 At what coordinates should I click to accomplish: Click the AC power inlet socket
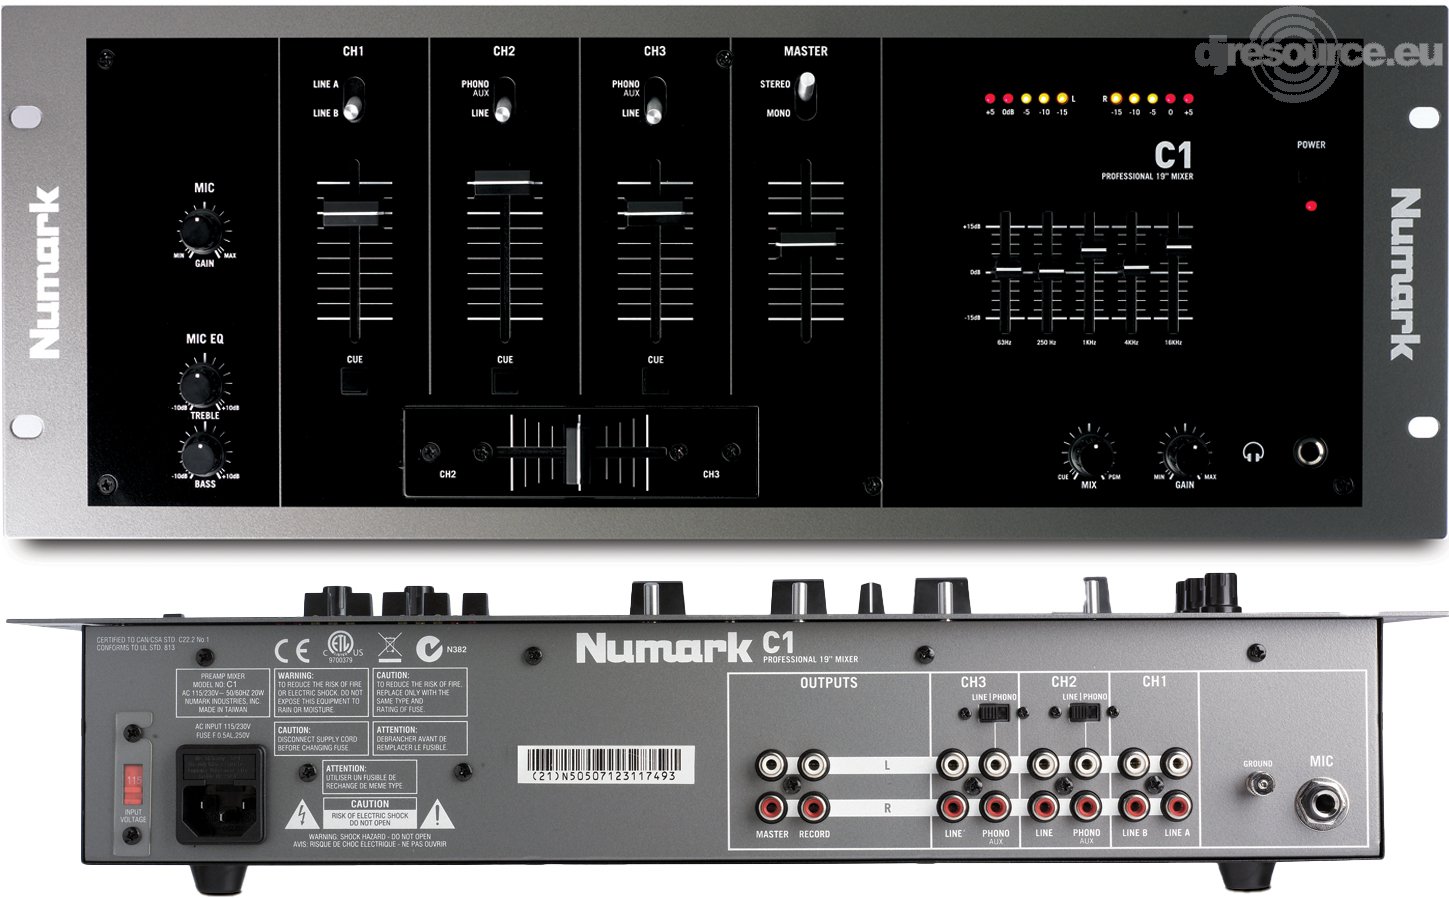tap(221, 796)
